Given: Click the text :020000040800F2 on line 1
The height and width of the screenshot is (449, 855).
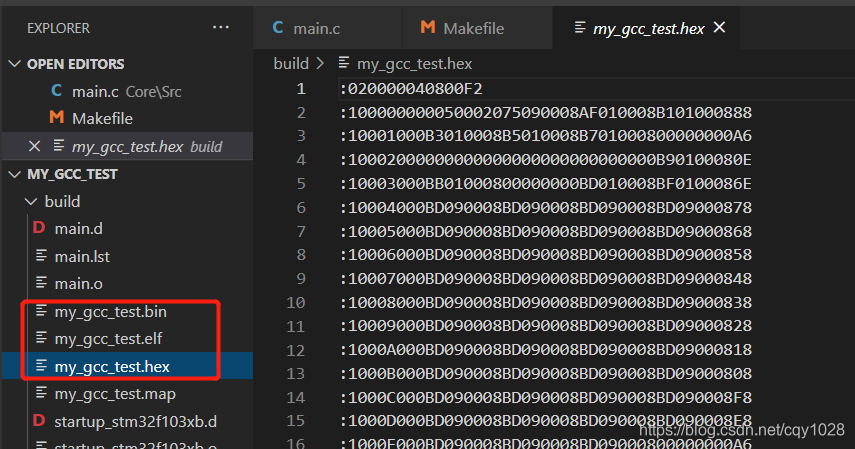Looking at the screenshot, I should tap(411, 88).
